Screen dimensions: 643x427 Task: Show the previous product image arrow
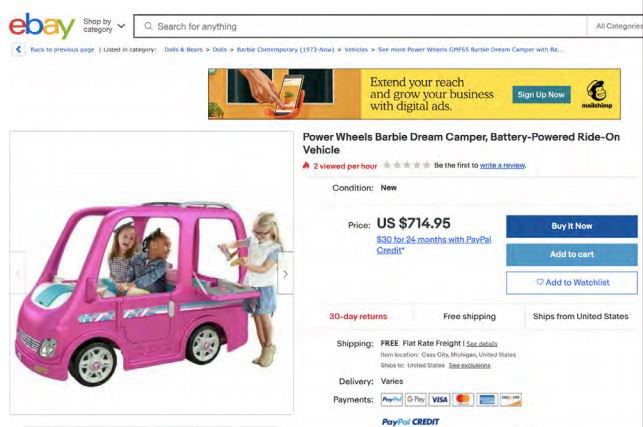click(18, 273)
